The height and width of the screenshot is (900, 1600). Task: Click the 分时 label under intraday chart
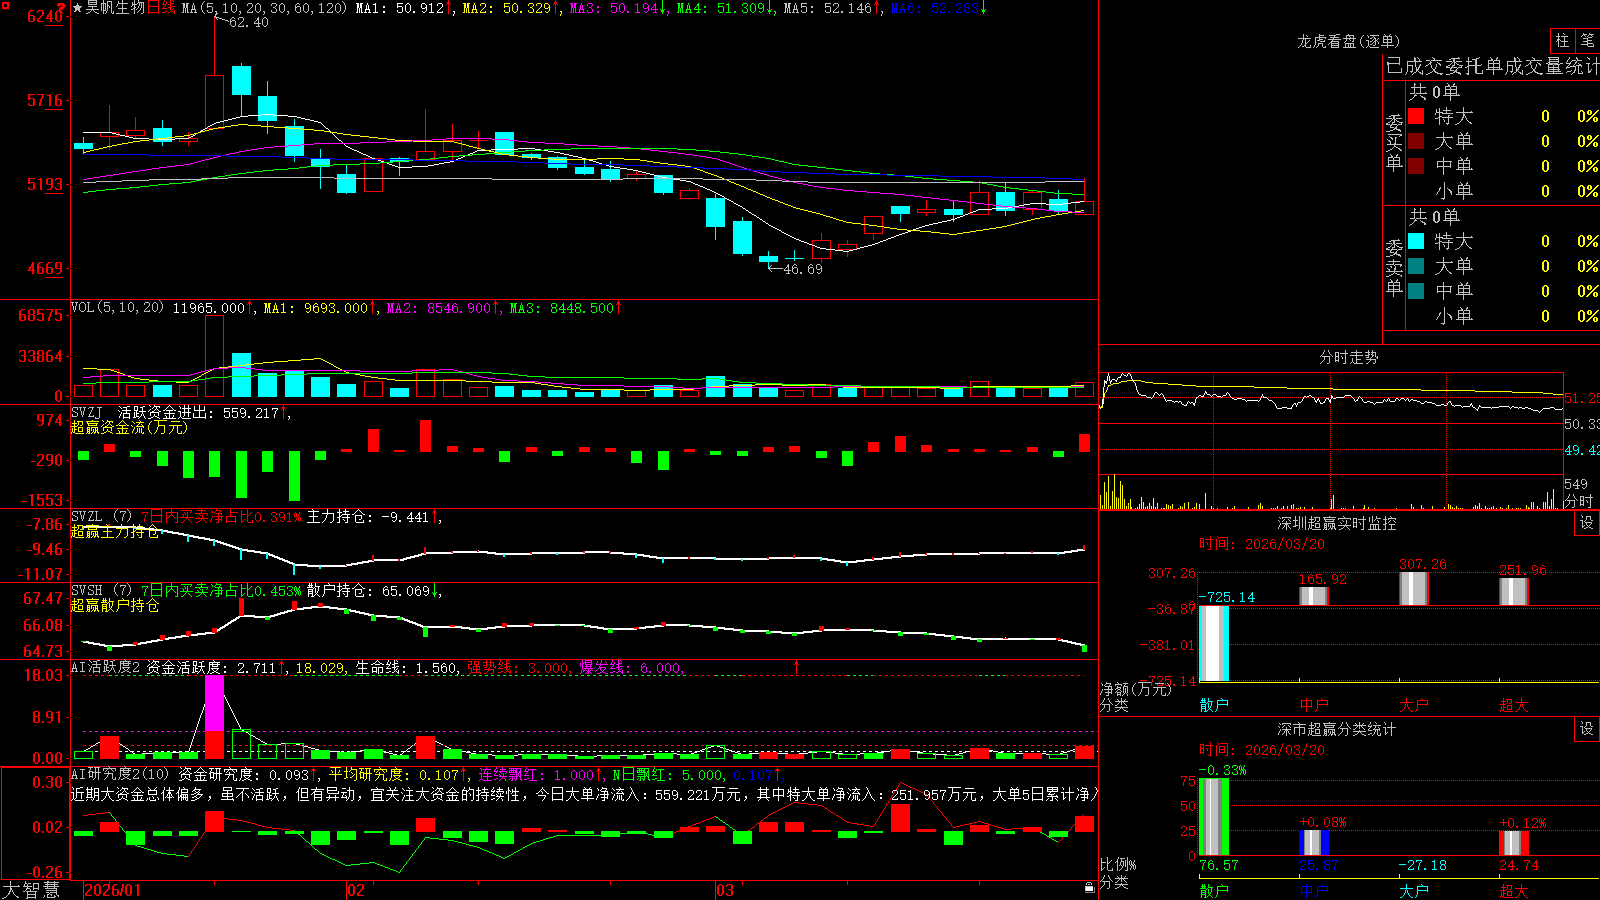click(x=1579, y=500)
